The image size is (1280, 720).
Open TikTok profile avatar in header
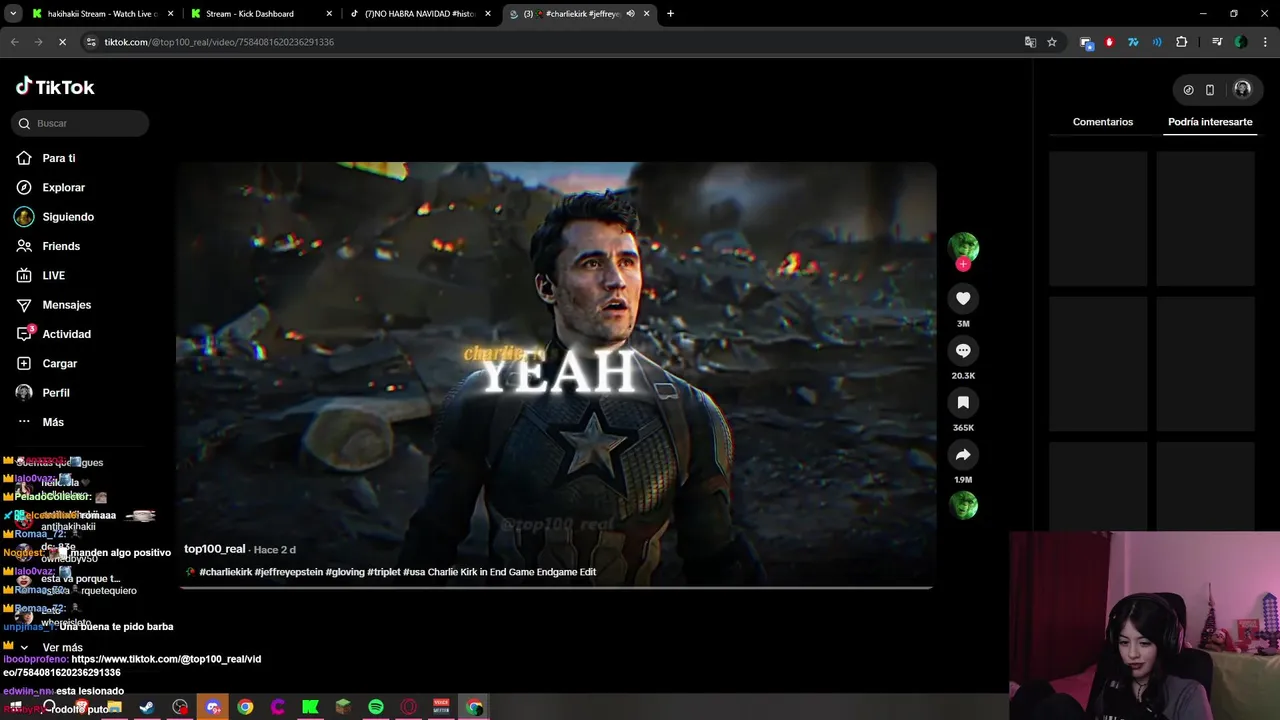(x=1242, y=89)
